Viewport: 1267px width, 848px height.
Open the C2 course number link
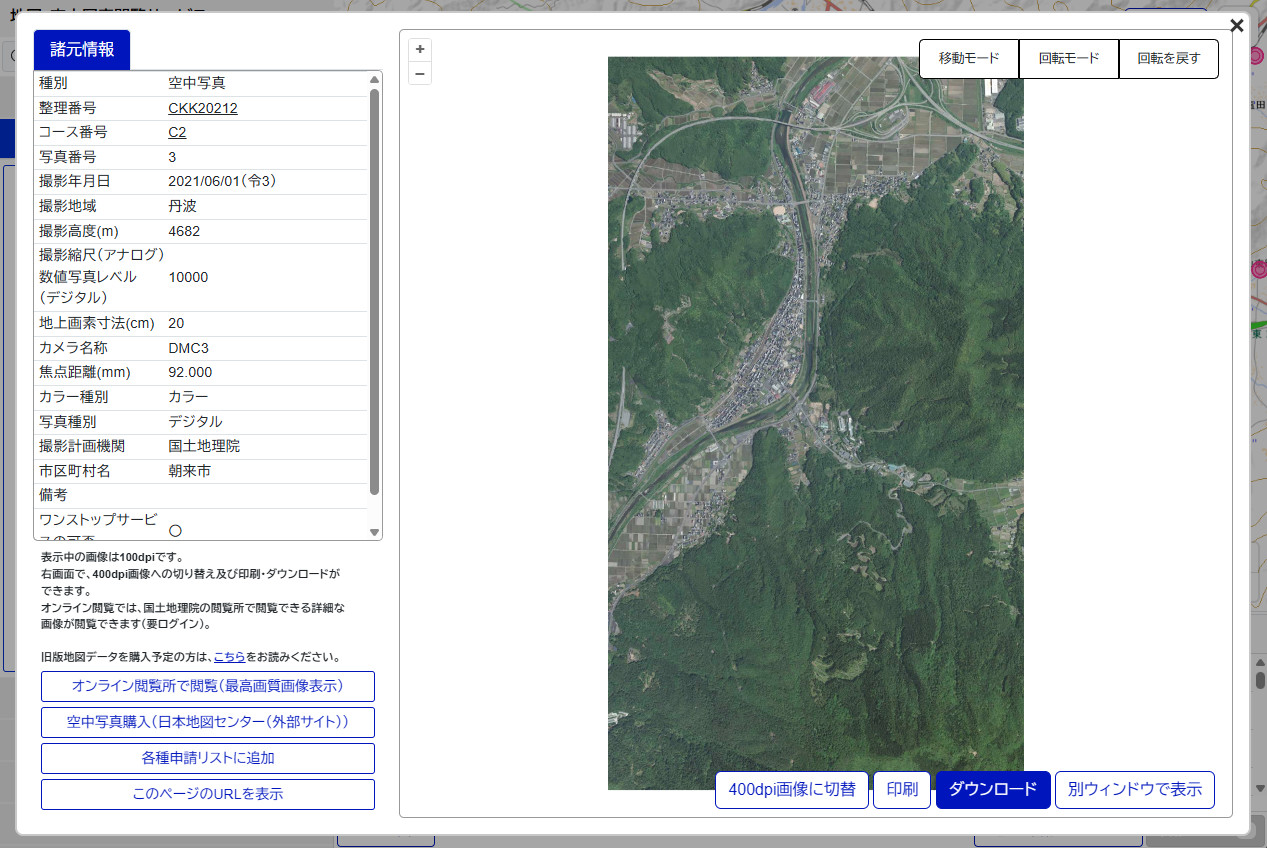point(177,132)
